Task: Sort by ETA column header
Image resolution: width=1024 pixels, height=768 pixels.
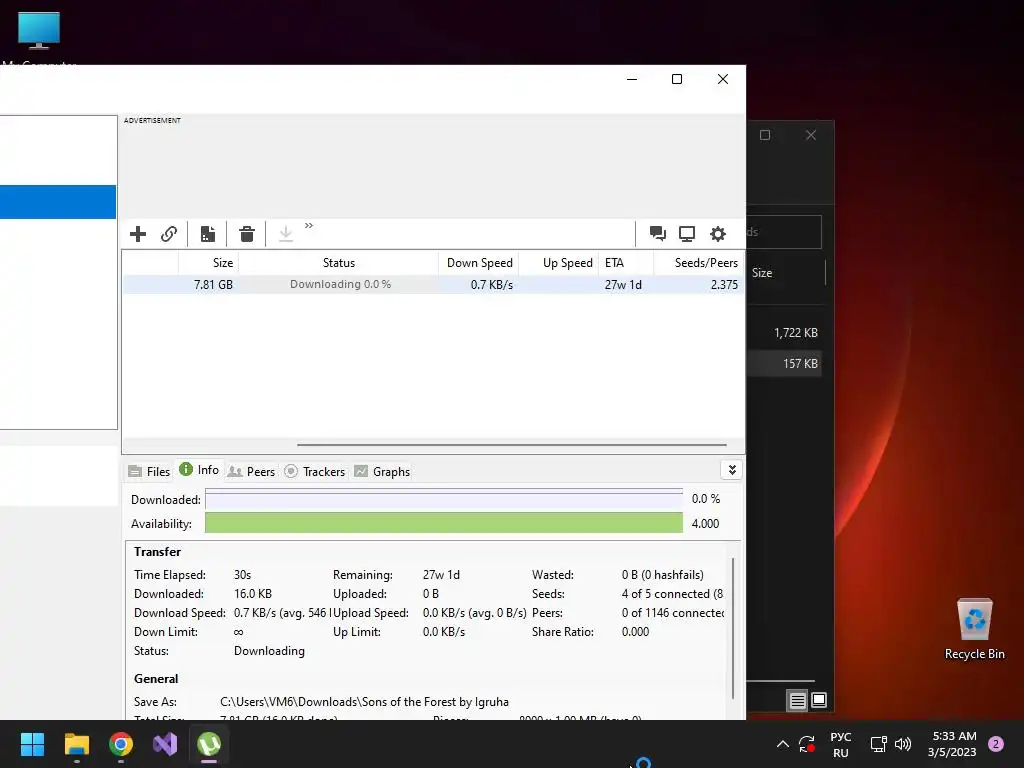Action: 626,263
